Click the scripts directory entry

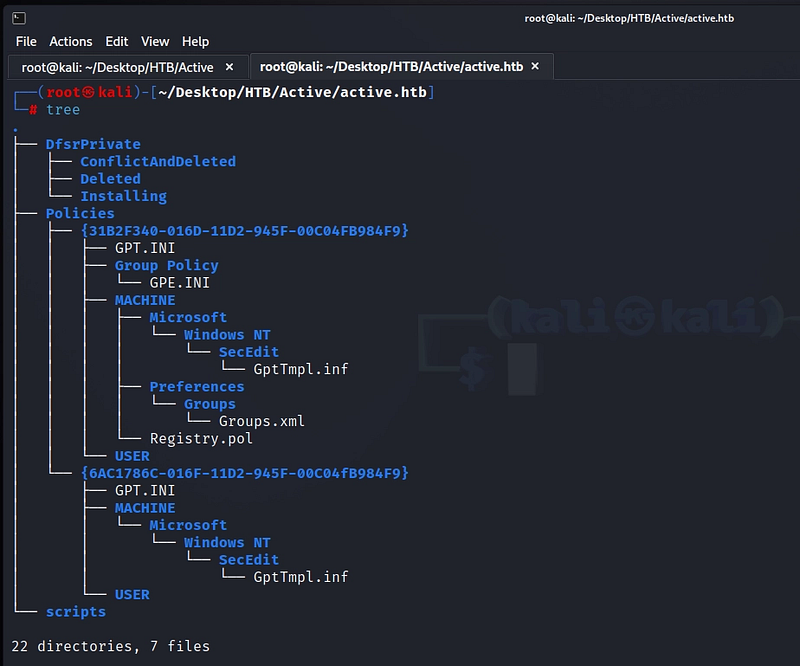click(76, 612)
